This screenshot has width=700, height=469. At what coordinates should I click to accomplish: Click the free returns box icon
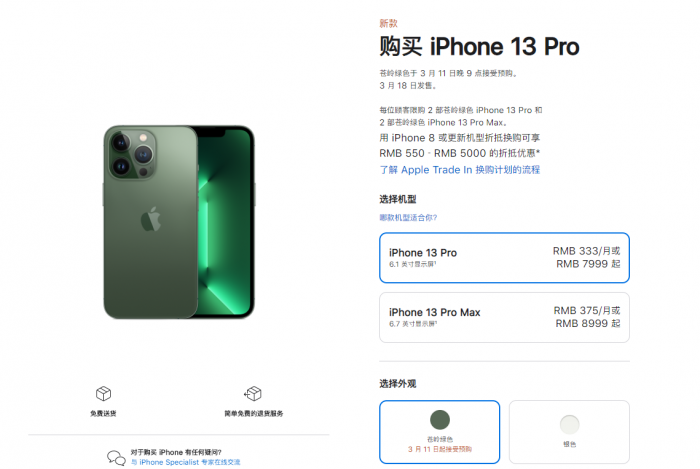(x=253, y=394)
